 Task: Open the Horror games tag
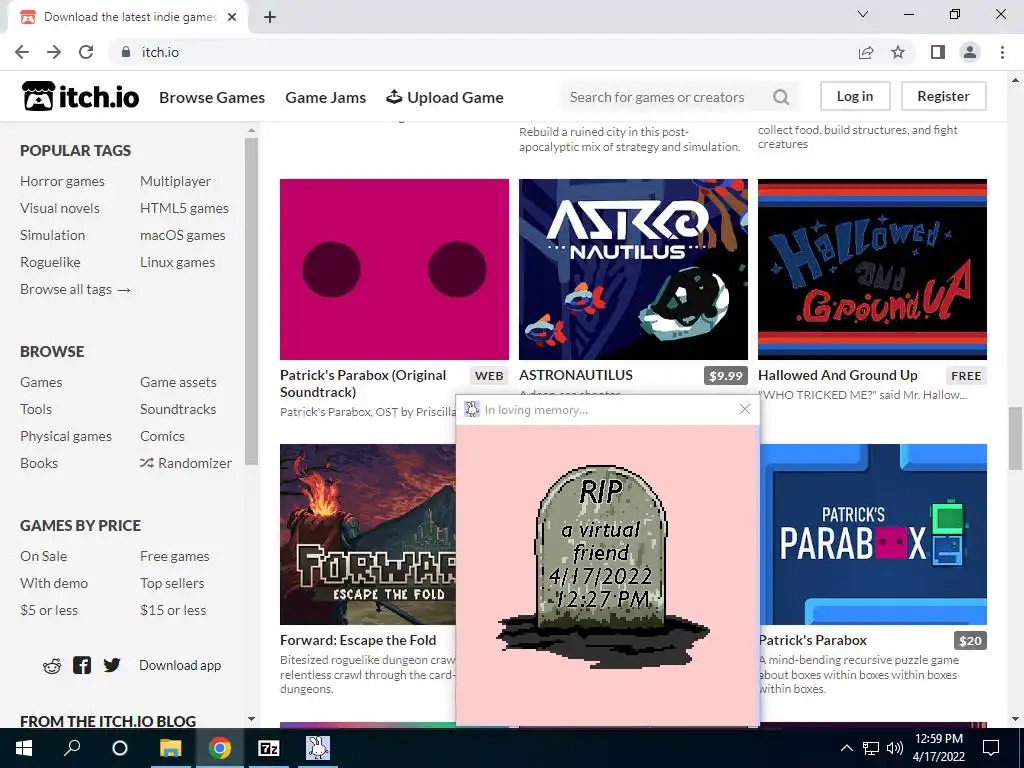click(62, 181)
